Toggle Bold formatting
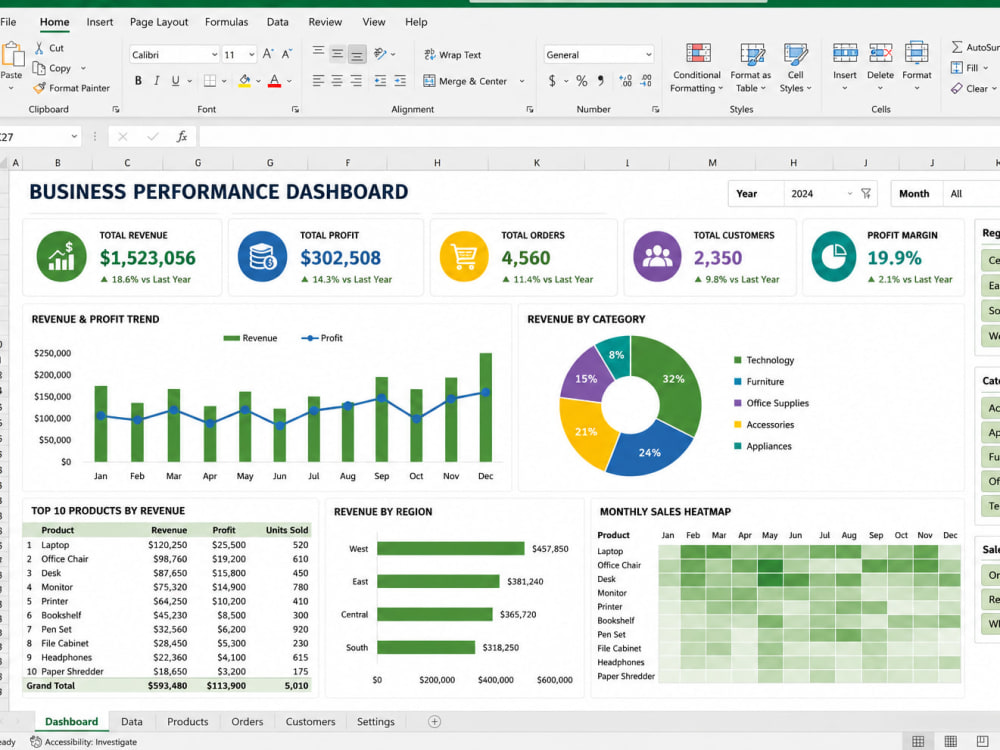The width and height of the screenshot is (1000, 750). point(138,81)
